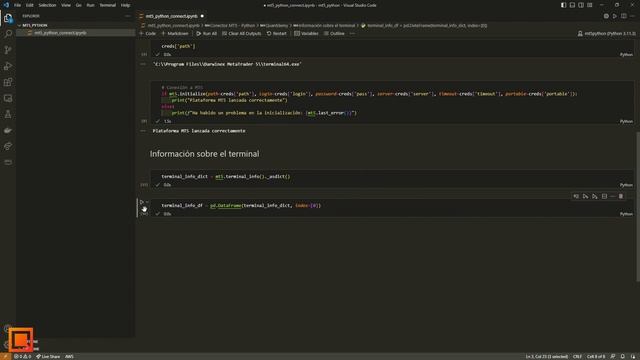The width and height of the screenshot is (640, 360).
Task: Open more cell actions ellipsis in cell toolbar
Action: 613,196
